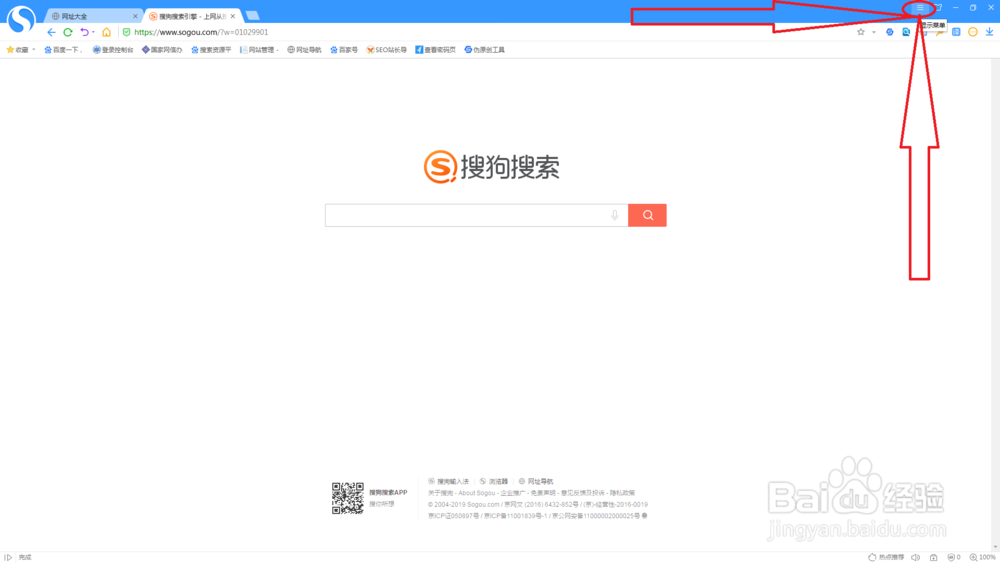
Task: Open the 百家号 bookmark
Action: pos(344,50)
